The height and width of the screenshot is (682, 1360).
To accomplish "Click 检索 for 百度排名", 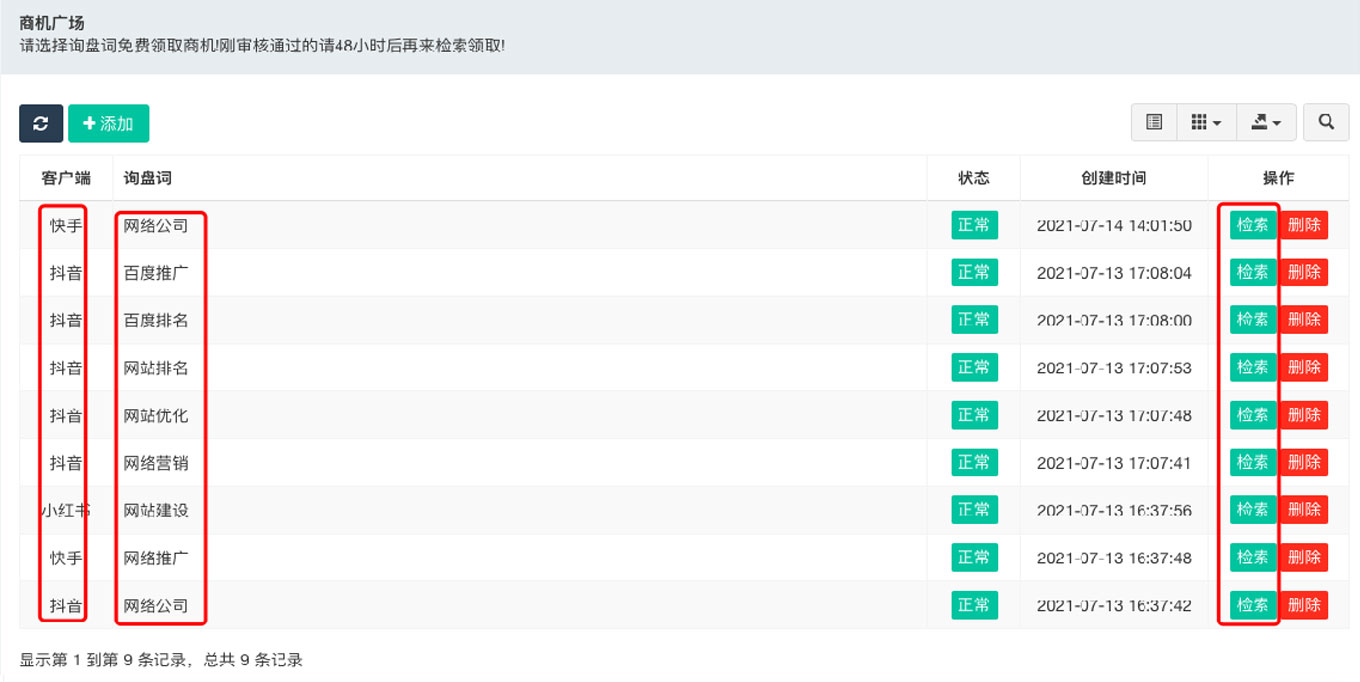I will [x=1253, y=320].
